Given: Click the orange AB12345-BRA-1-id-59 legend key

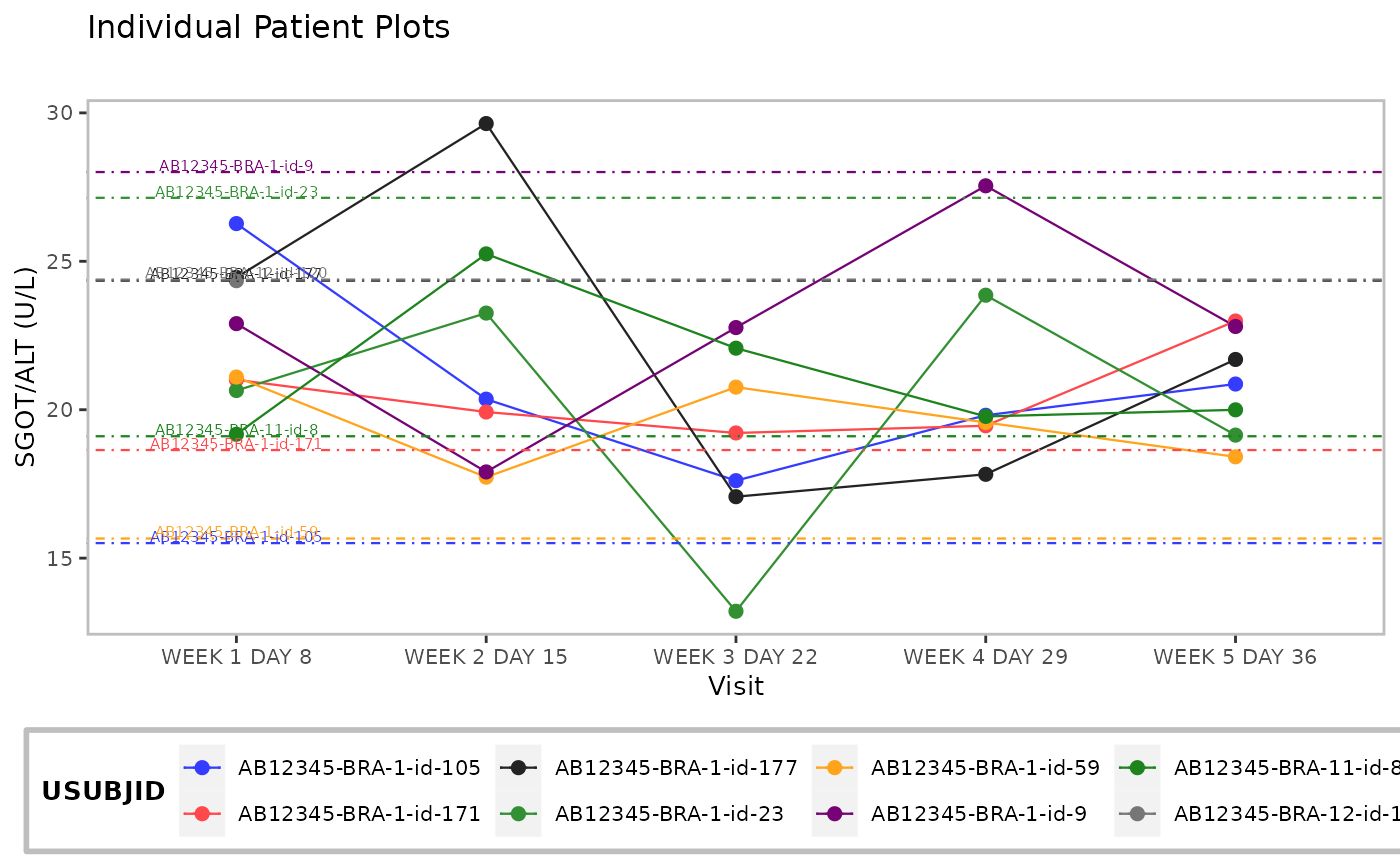Looking at the screenshot, I should coord(836,768).
